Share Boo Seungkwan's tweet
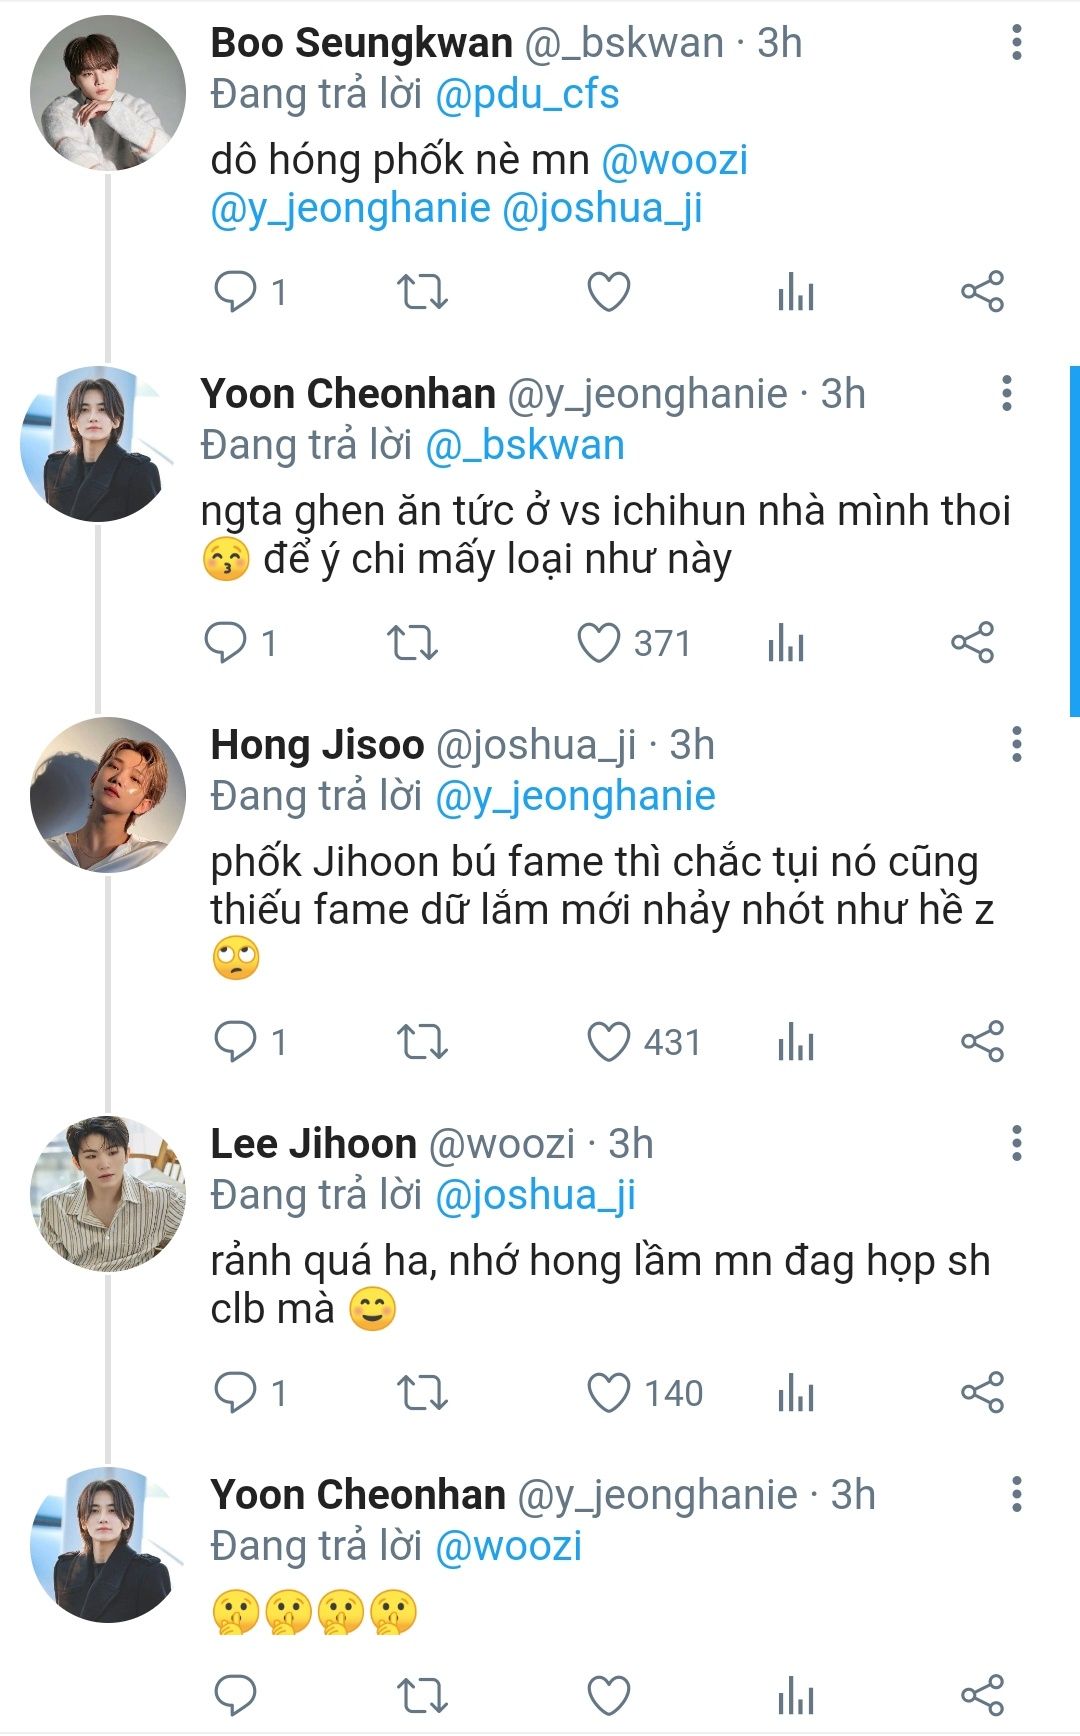Screen dimensions: 1080x1736 pos(982,292)
